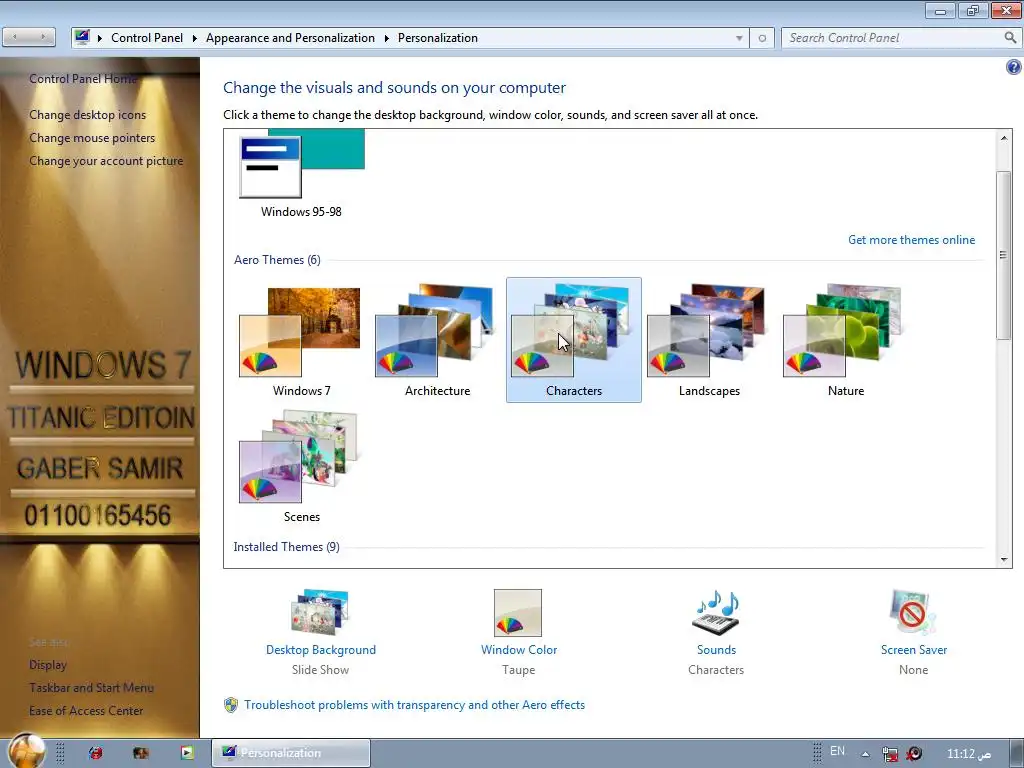Choose the Architecture theme

(434, 332)
